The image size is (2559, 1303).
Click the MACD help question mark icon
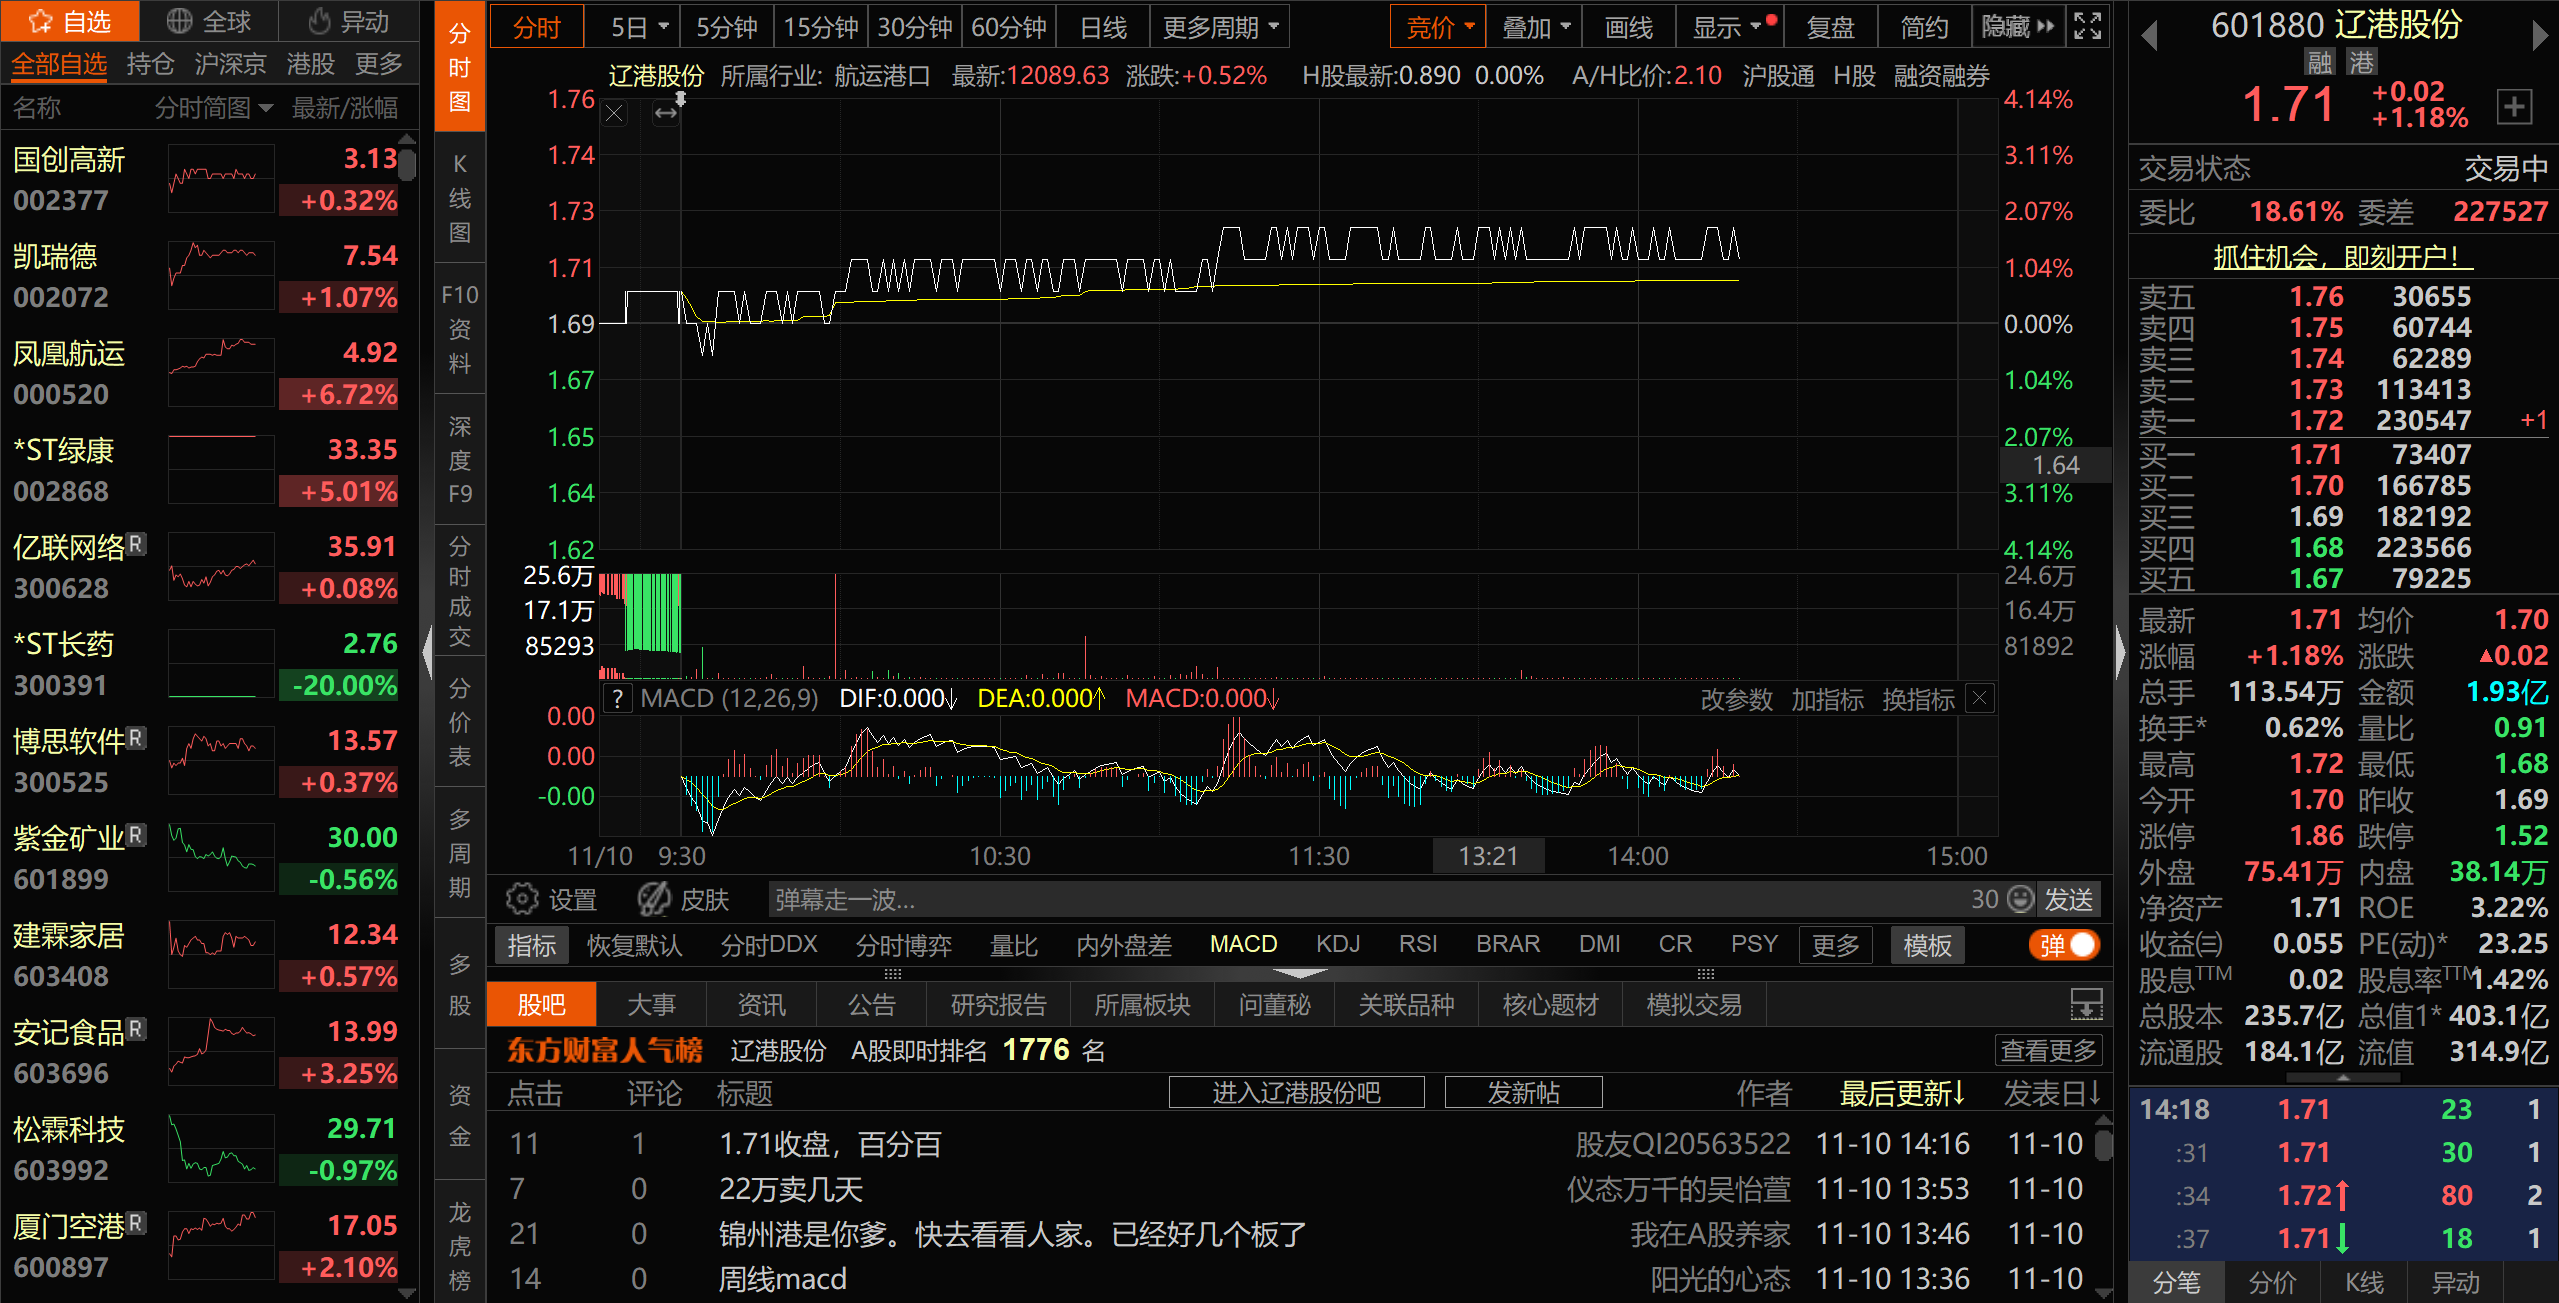[x=618, y=699]
